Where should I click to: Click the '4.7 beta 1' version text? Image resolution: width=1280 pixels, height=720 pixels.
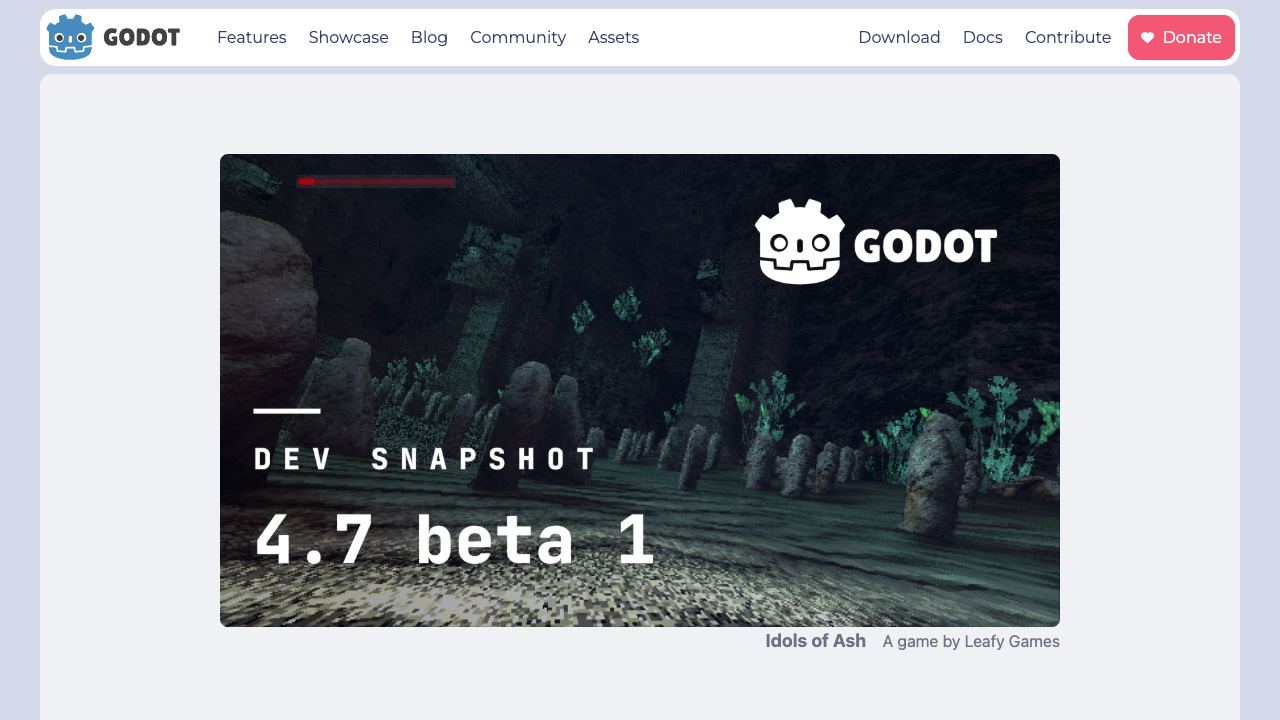pyautogui.click(x=455, y=540)
